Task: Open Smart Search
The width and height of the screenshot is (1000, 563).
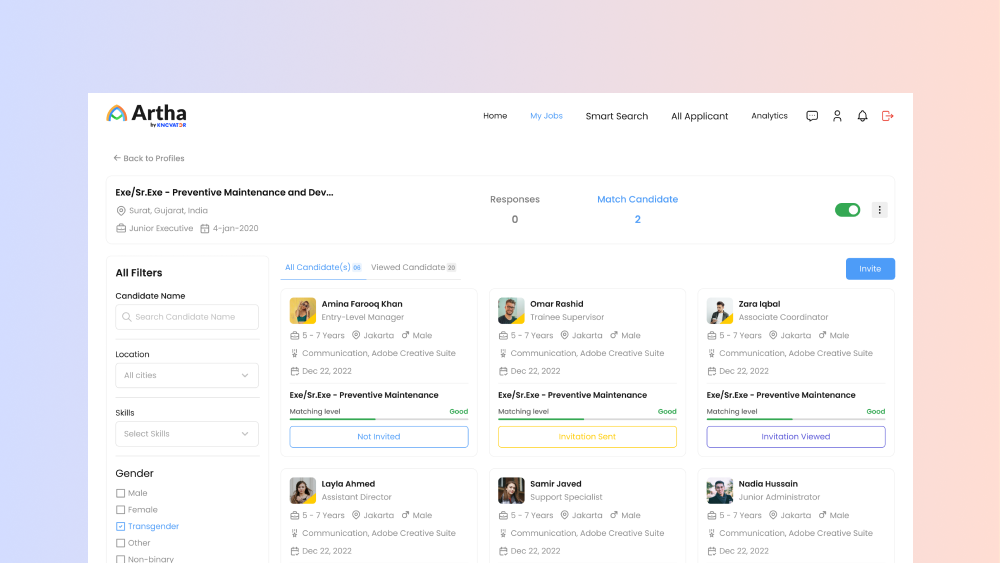Action: click(617, 116)
